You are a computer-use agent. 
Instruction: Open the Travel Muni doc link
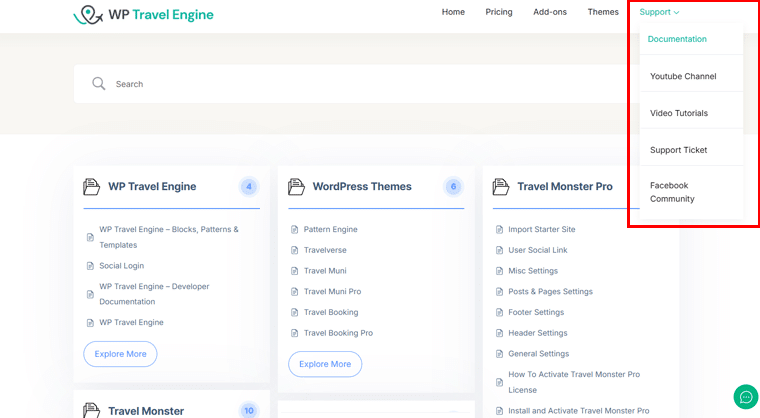(325, 271)
